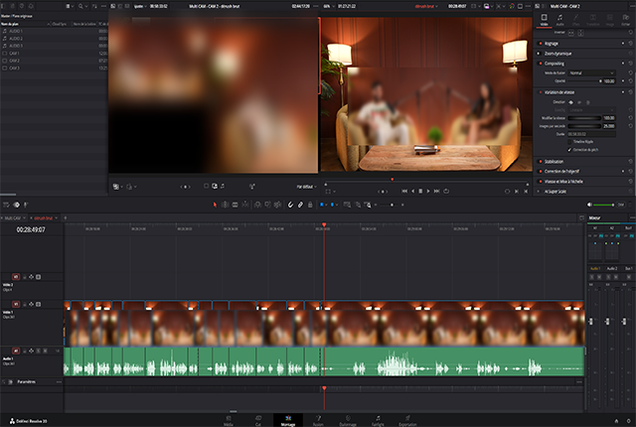Viewport: 636px width, 427px height.
Task: Open the Audio tab in the inspector
Action: click(559, 20)
